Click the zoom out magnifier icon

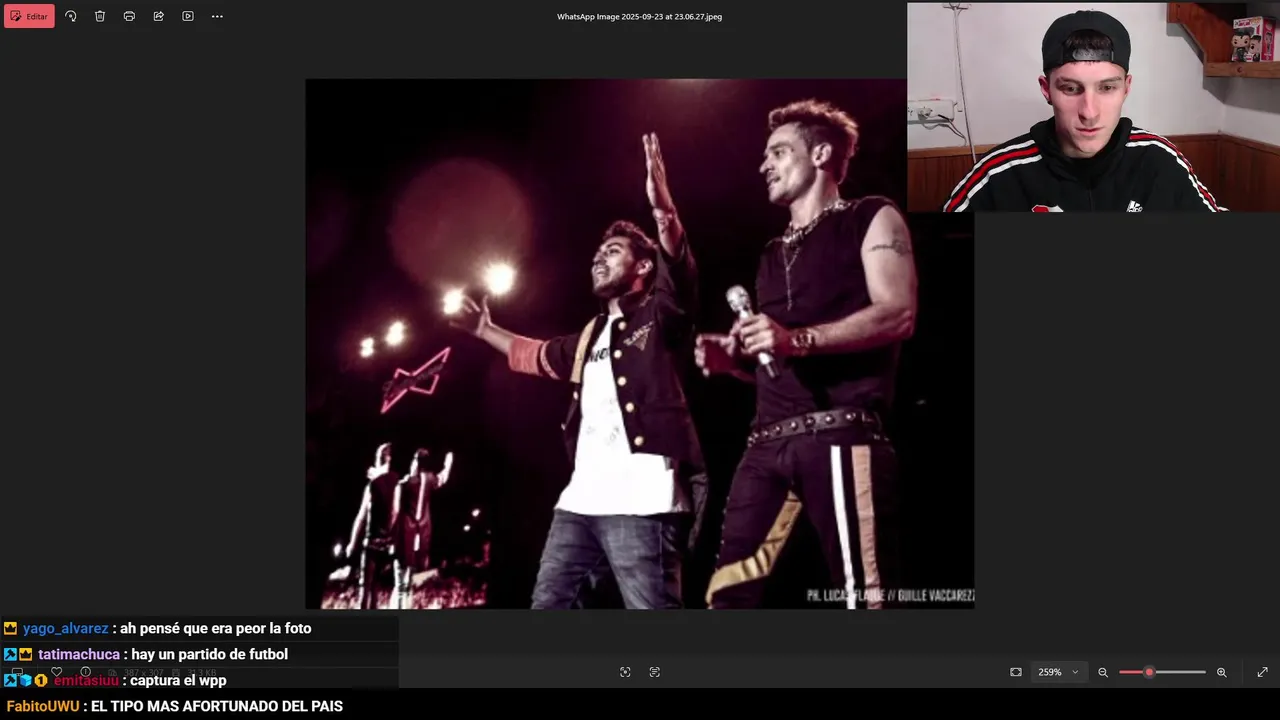pyautogui.click(x=1103, y=672)
